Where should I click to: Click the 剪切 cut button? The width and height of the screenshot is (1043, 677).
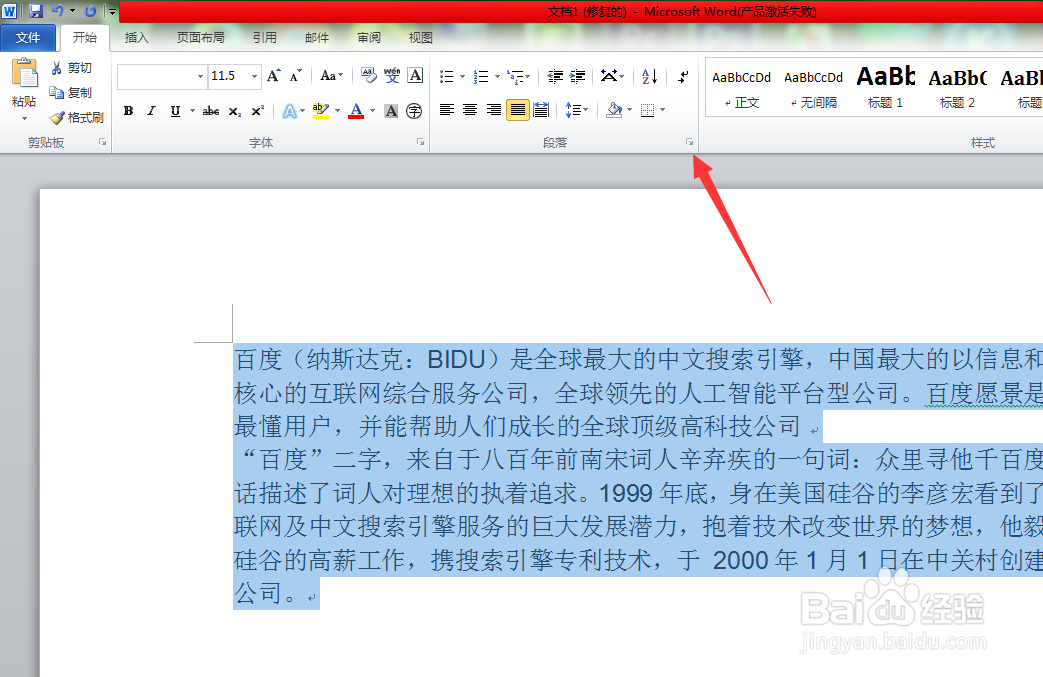click(71, 68)
